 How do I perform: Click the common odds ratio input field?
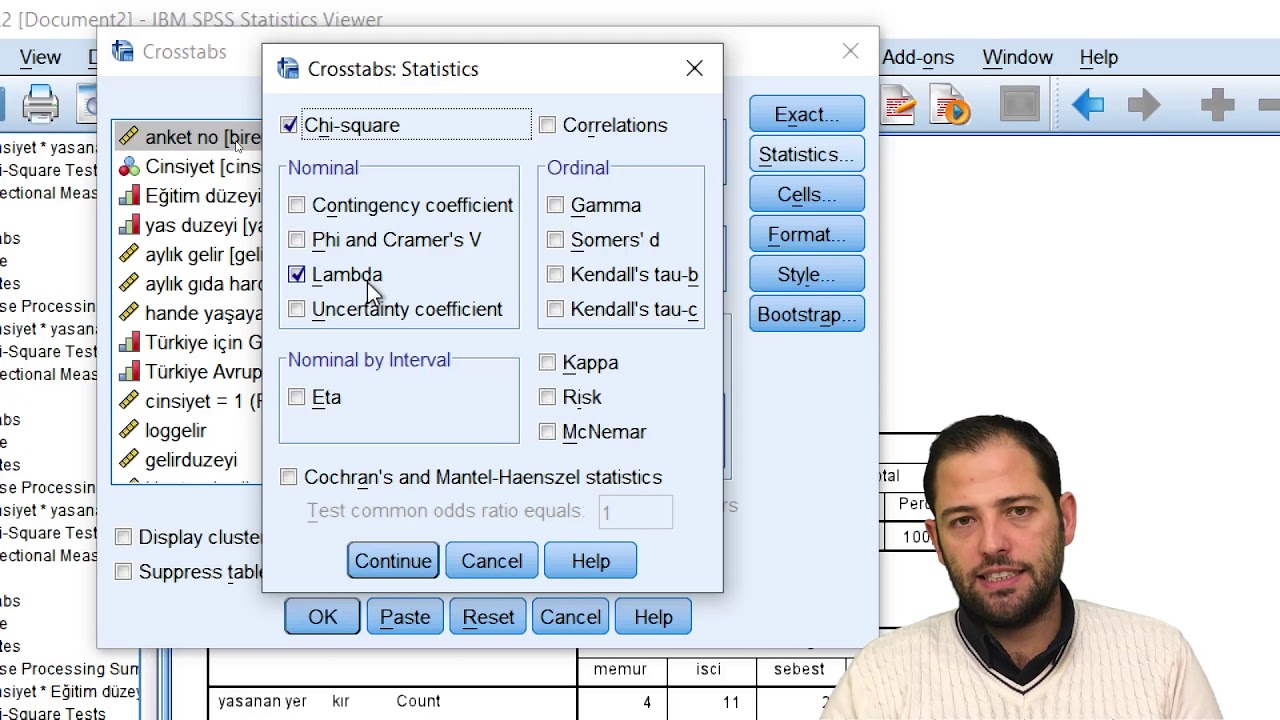[636, 512]
